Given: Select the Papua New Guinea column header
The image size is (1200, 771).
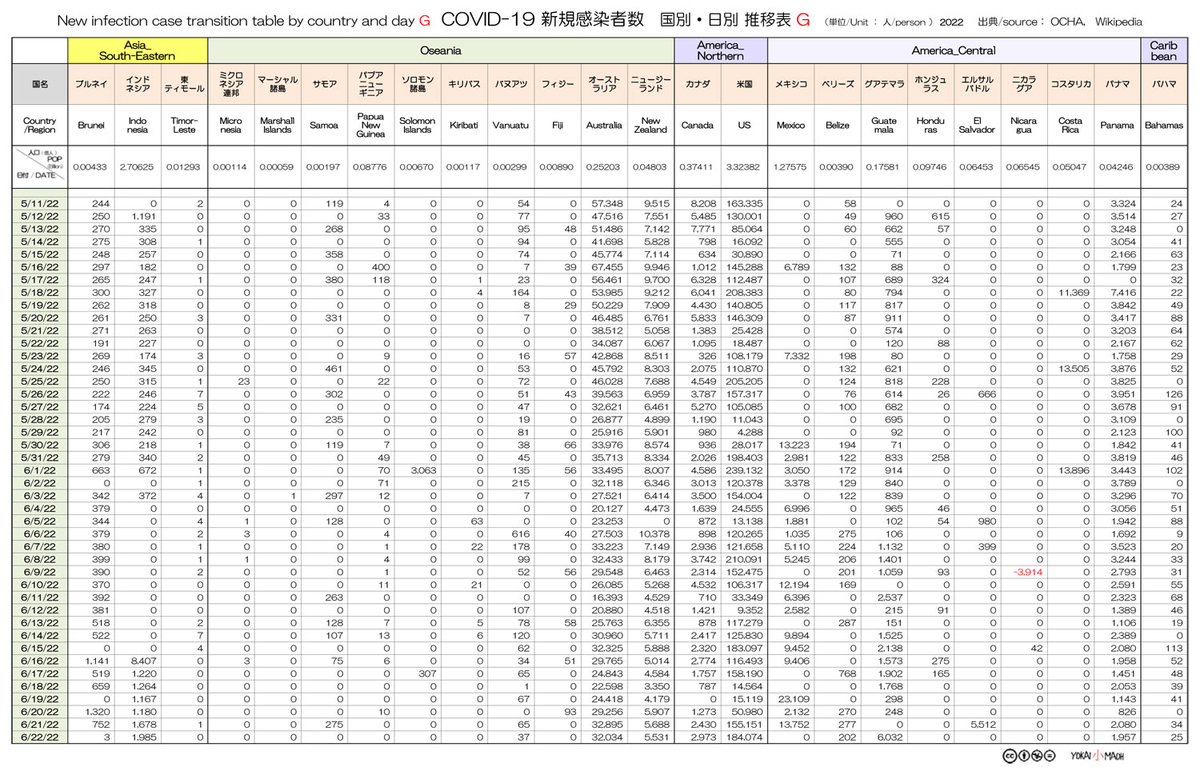Looking at the screenshot, I should [x=370, y=126].
